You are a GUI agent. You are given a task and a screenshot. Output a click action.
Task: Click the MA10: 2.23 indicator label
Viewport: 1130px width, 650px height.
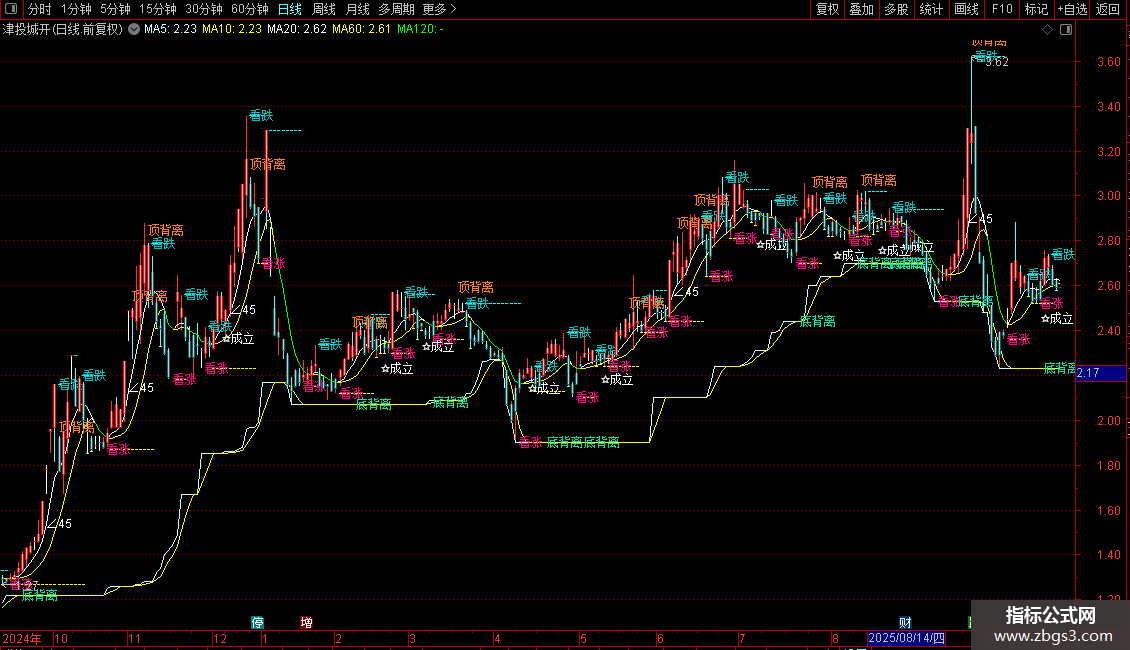click(231, 30)
